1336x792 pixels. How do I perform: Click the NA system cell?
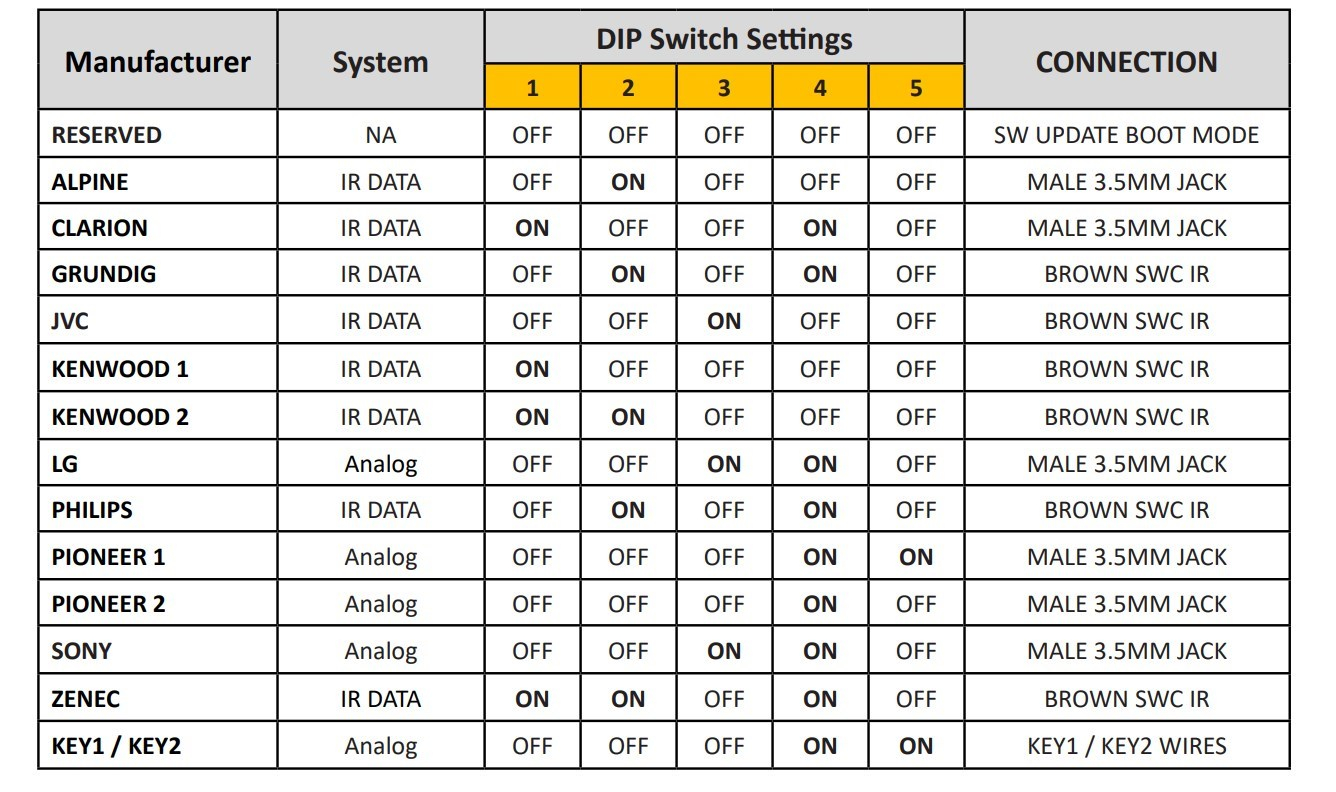click(x=380, y=135)
